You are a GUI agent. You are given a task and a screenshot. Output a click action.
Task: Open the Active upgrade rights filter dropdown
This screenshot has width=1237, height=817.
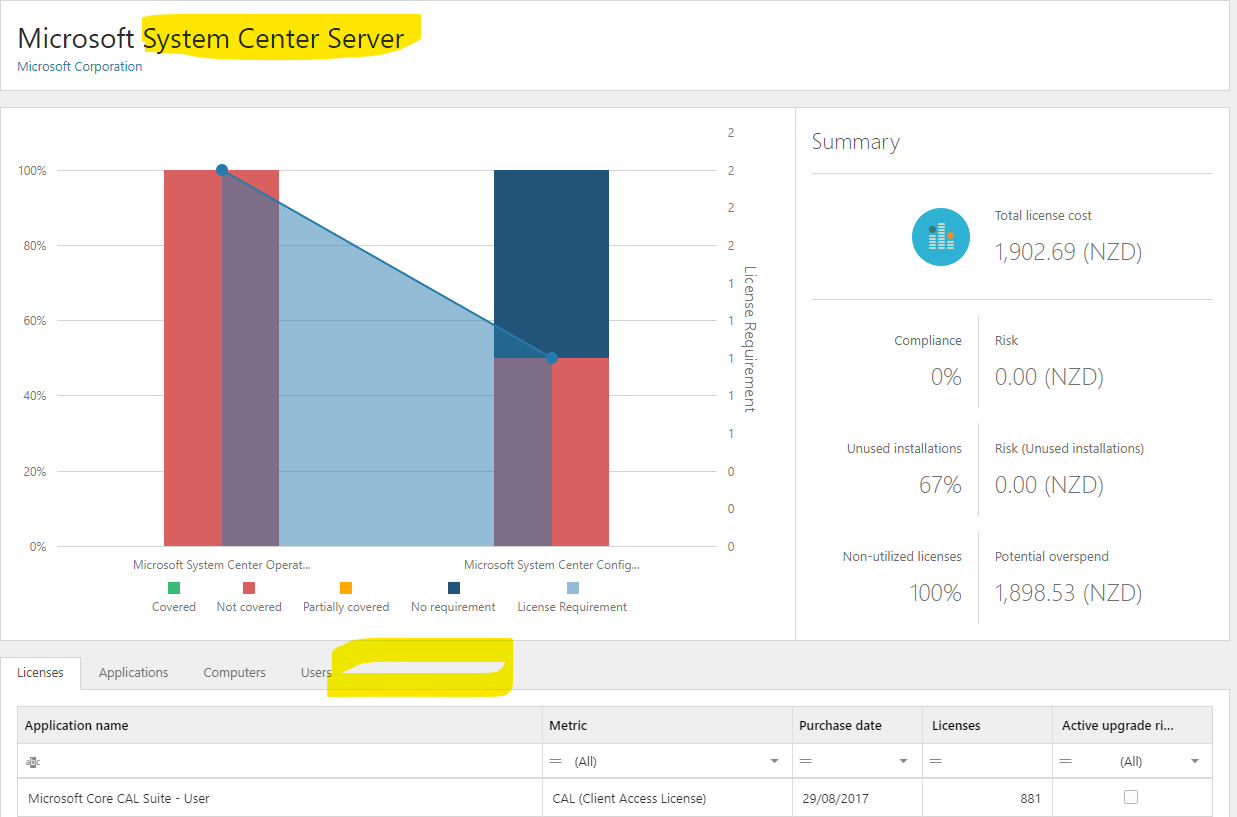click(1195, 762)
